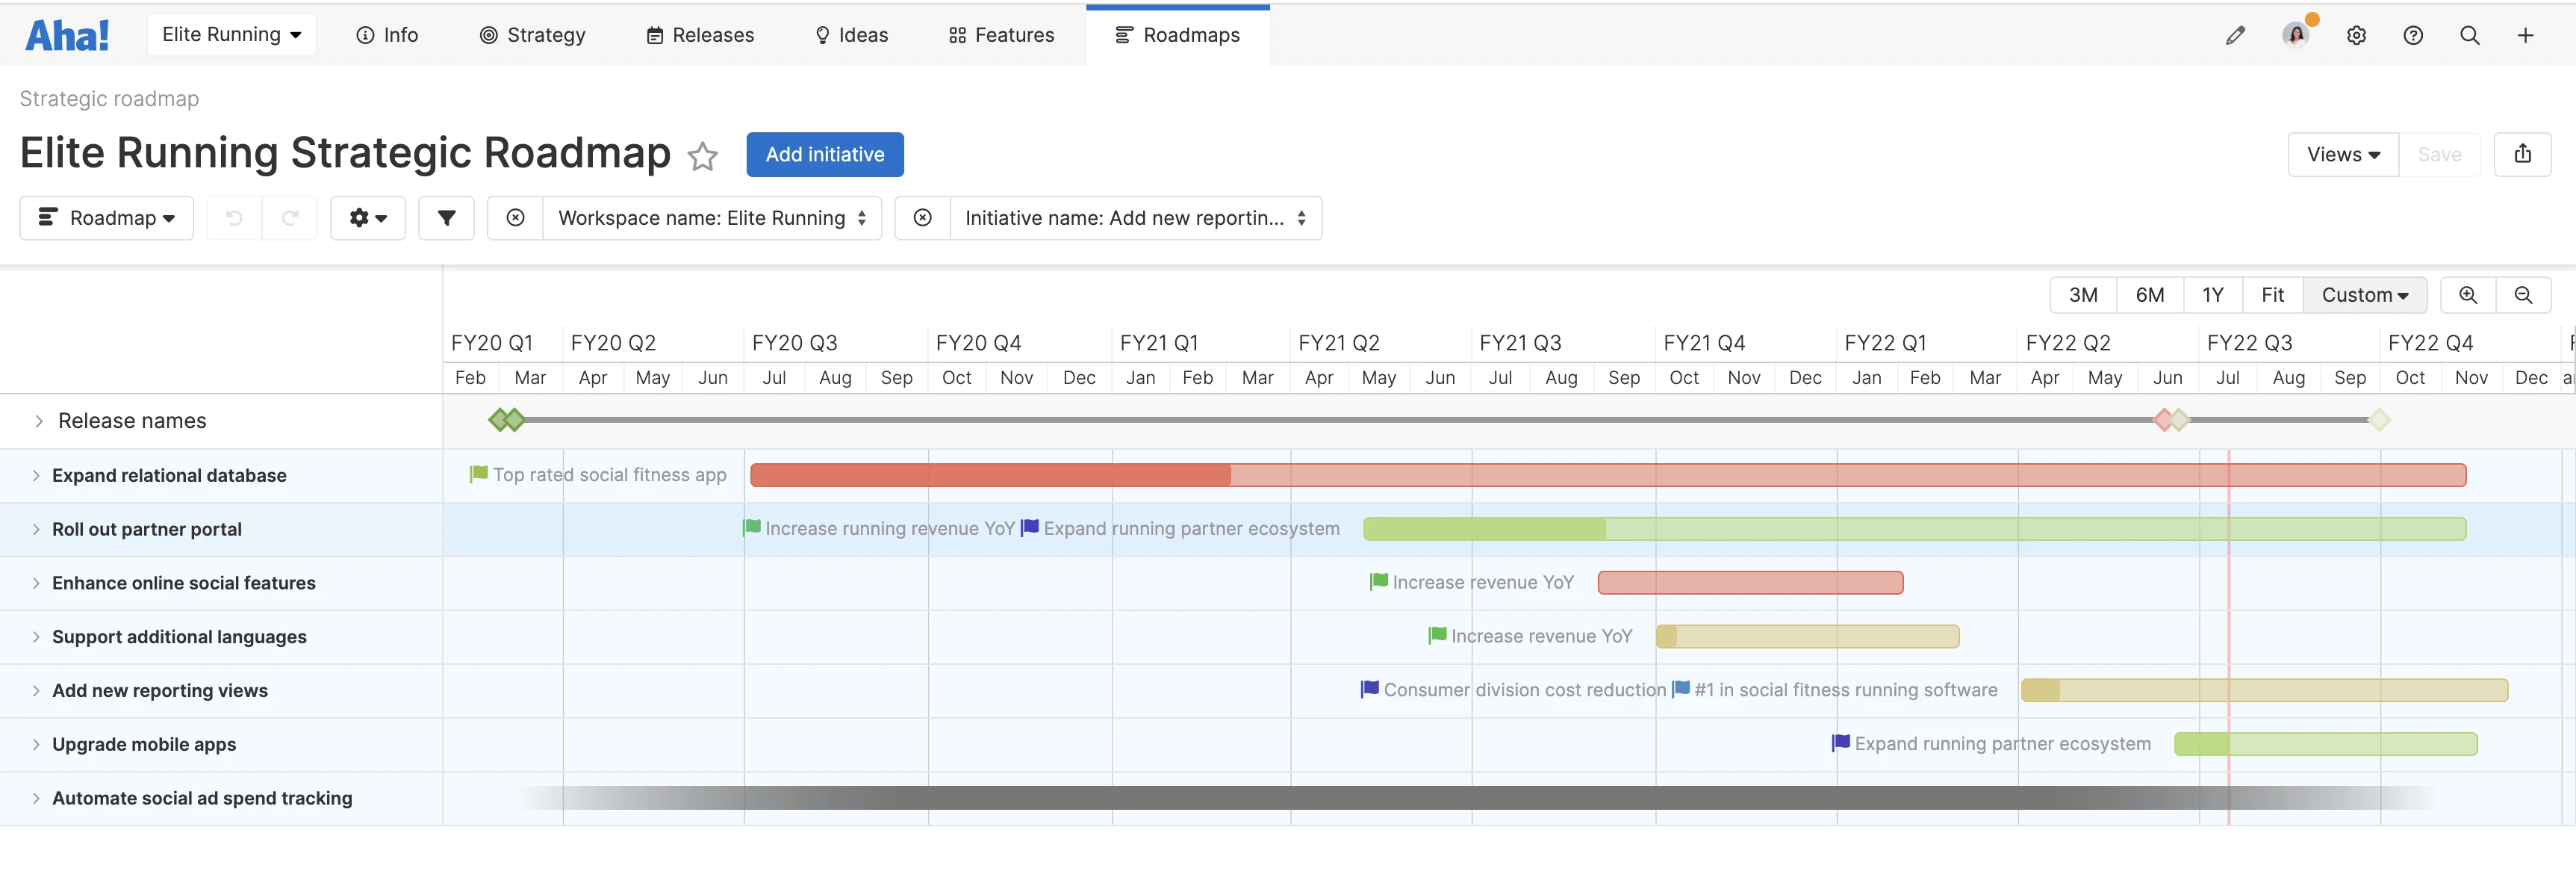This screenshot has width=2576, height=889.
Task: Click the green release milestone diamond
Action: click(506, 420)
